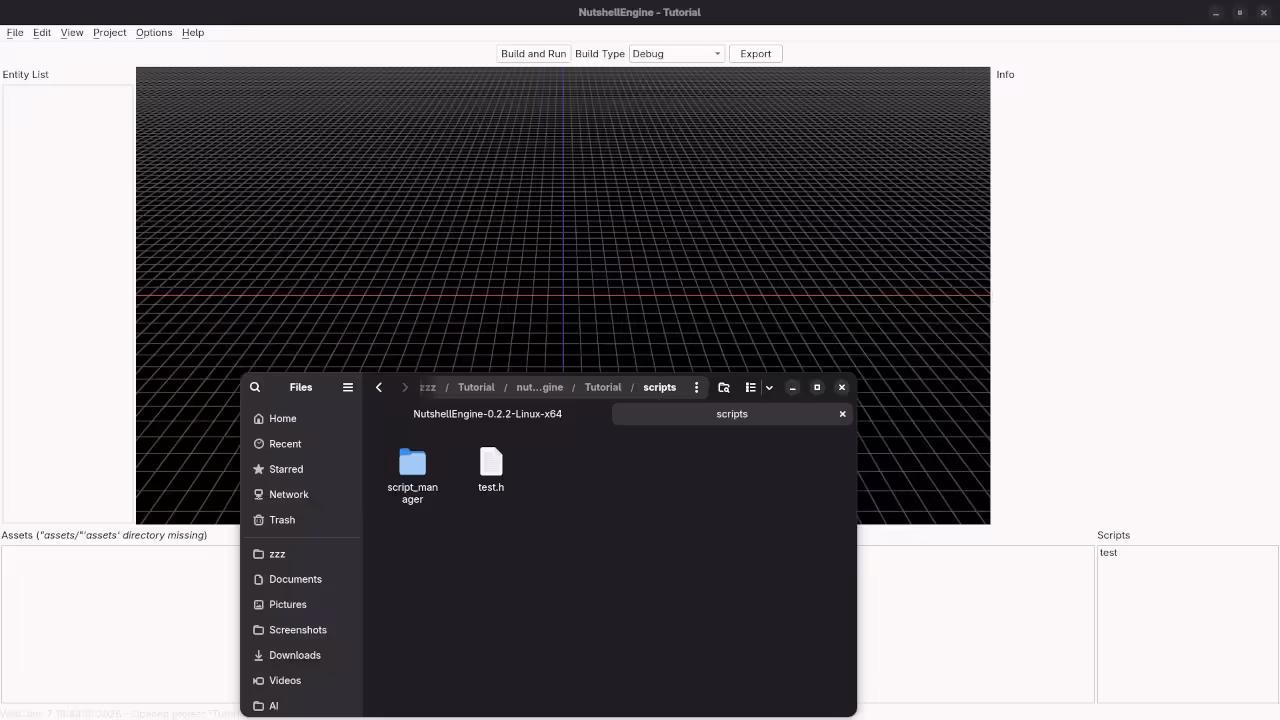
Task: Open the breadcrumb overflow menu after scripts
Action: pos(696,387)
